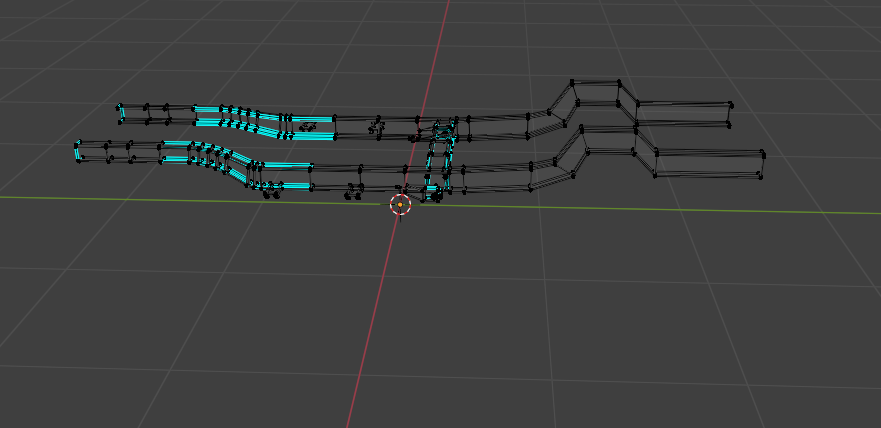
Task: Select the cyan edge capping the upper rail's left end
Action: (121, 113)
